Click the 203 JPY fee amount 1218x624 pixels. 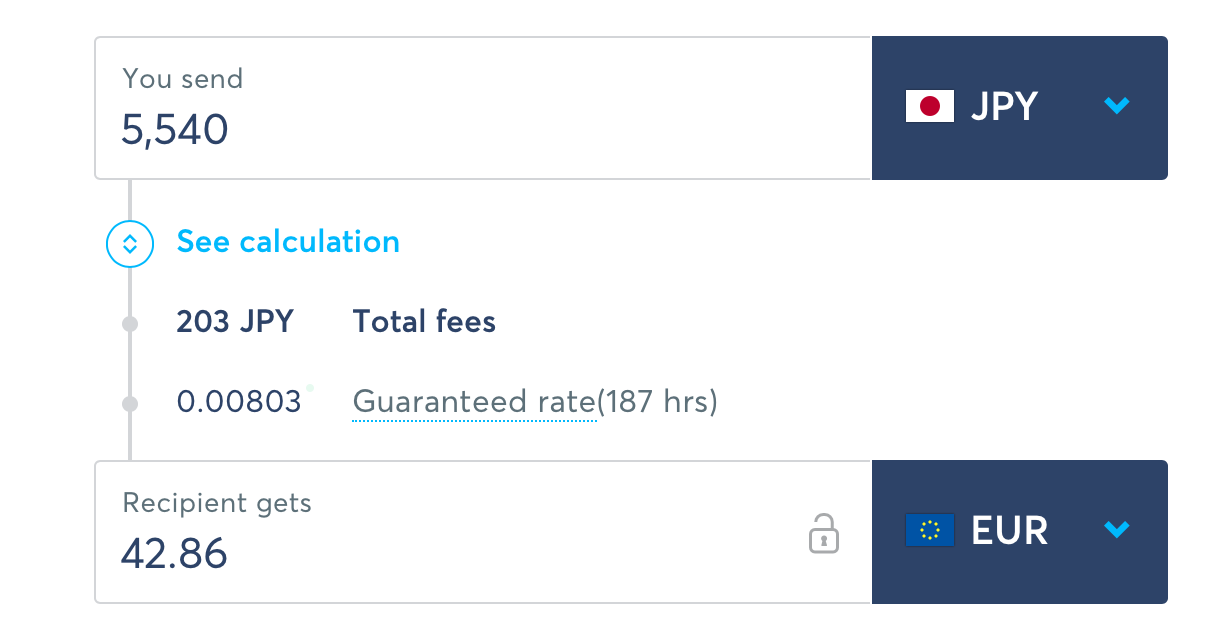click(x=235, y=322)
